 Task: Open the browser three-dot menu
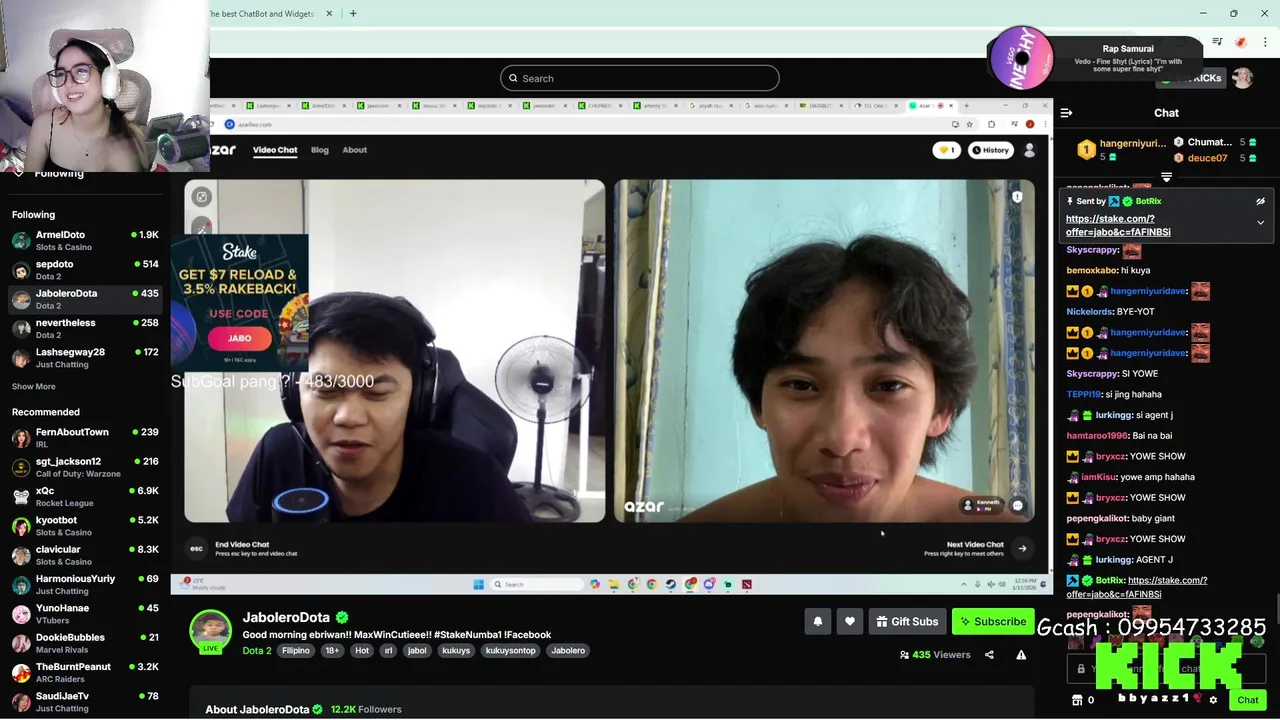click(x=1265, y=42)
